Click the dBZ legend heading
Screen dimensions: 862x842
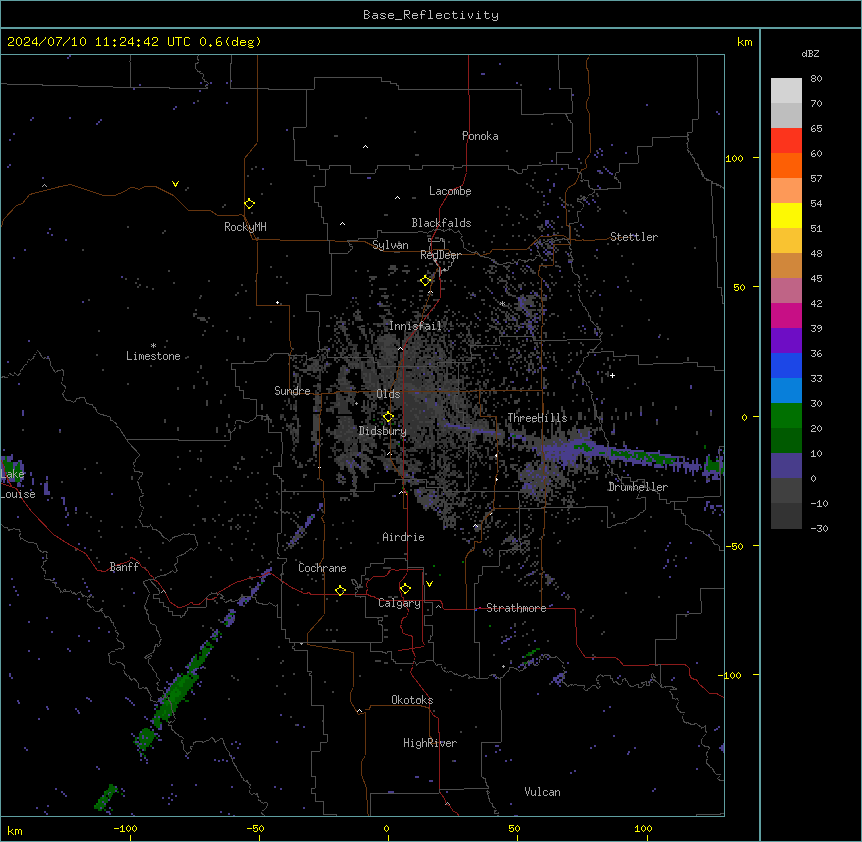[810, 53]
